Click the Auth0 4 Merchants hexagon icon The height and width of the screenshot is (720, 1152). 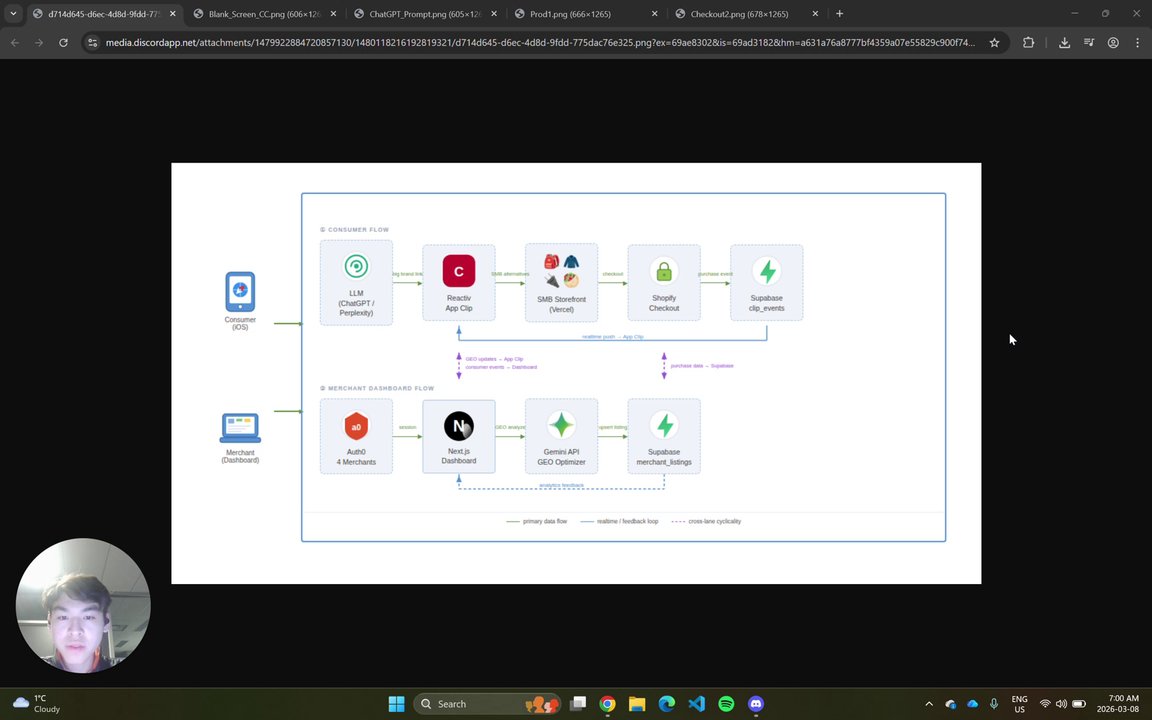[x=356, y=426]
